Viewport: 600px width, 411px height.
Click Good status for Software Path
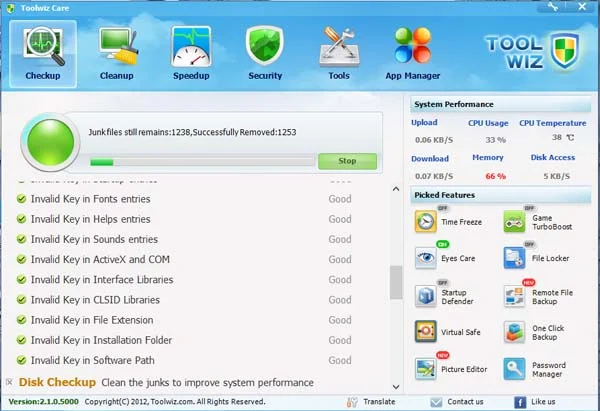(340, 360)
